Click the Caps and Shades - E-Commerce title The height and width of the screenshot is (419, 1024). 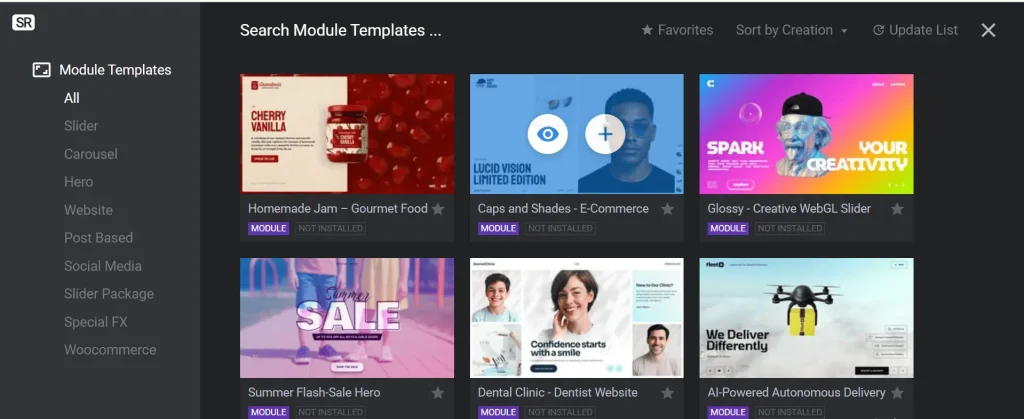coord(563,209)
